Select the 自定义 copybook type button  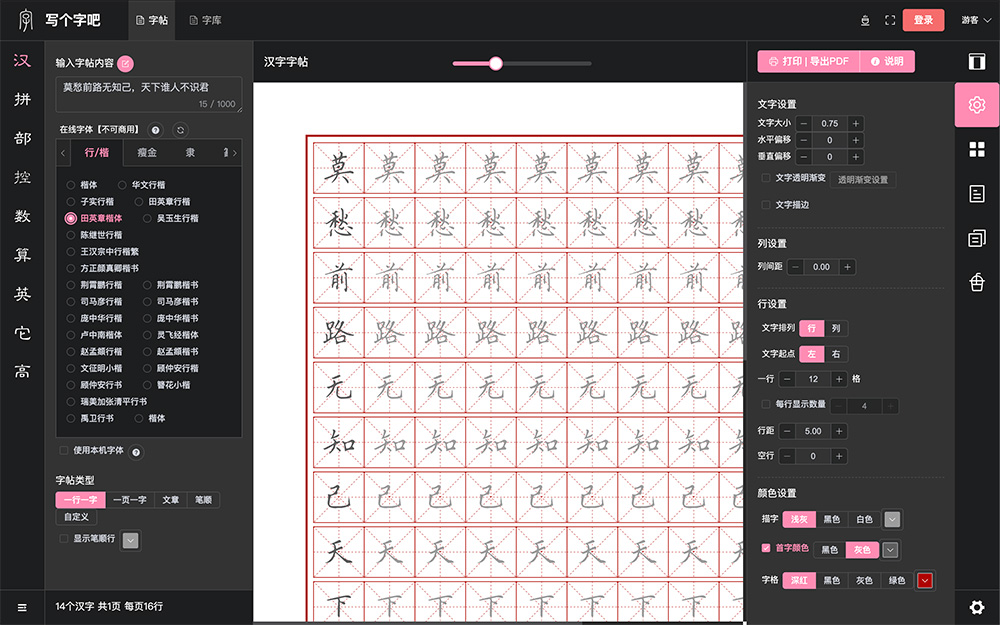(x=77, y=517)
